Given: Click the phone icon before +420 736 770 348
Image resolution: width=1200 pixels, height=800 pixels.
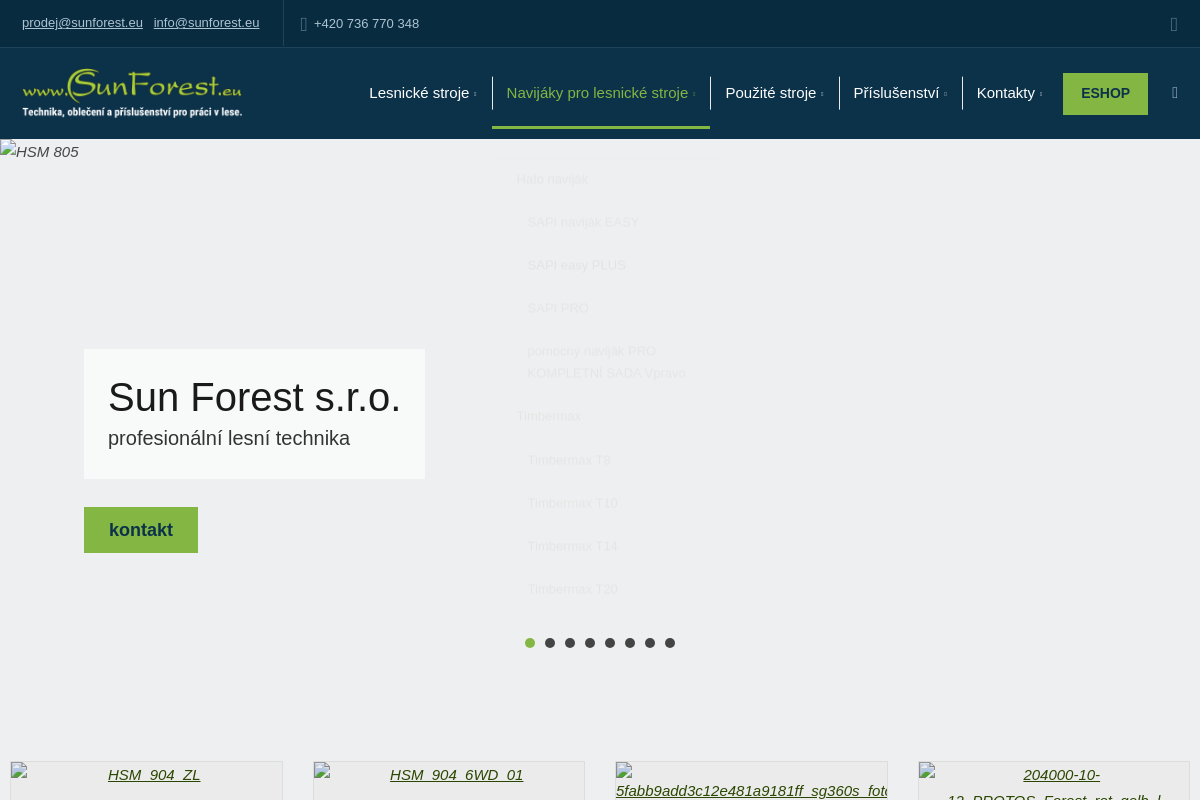Looking at the screenshot, I should tap(304, 24).
